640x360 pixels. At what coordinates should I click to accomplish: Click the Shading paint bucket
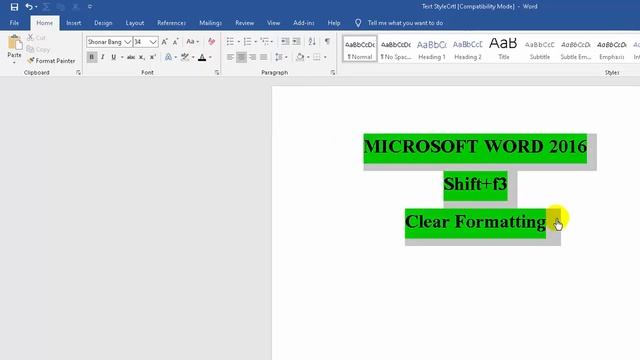[300, 57]
